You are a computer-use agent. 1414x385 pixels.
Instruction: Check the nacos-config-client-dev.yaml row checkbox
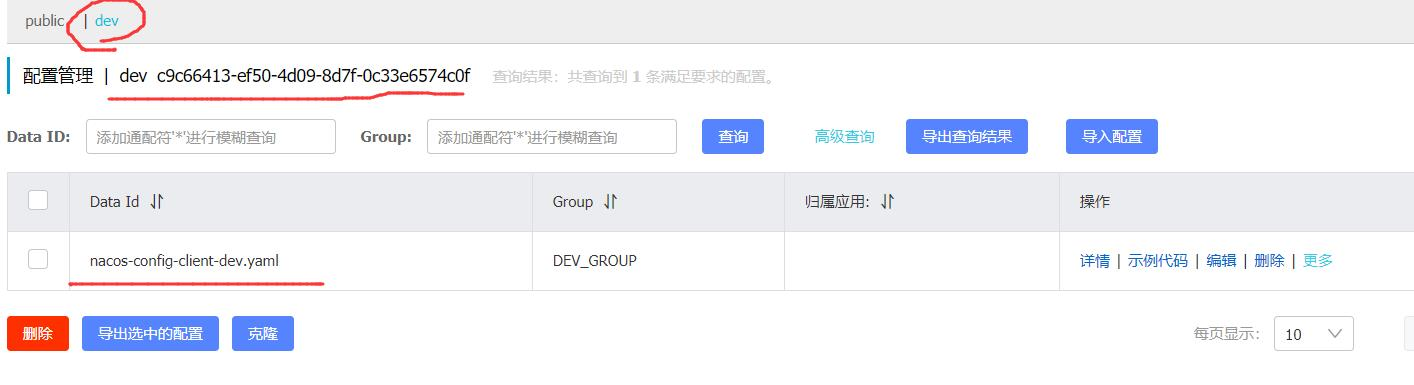point(38,260)
